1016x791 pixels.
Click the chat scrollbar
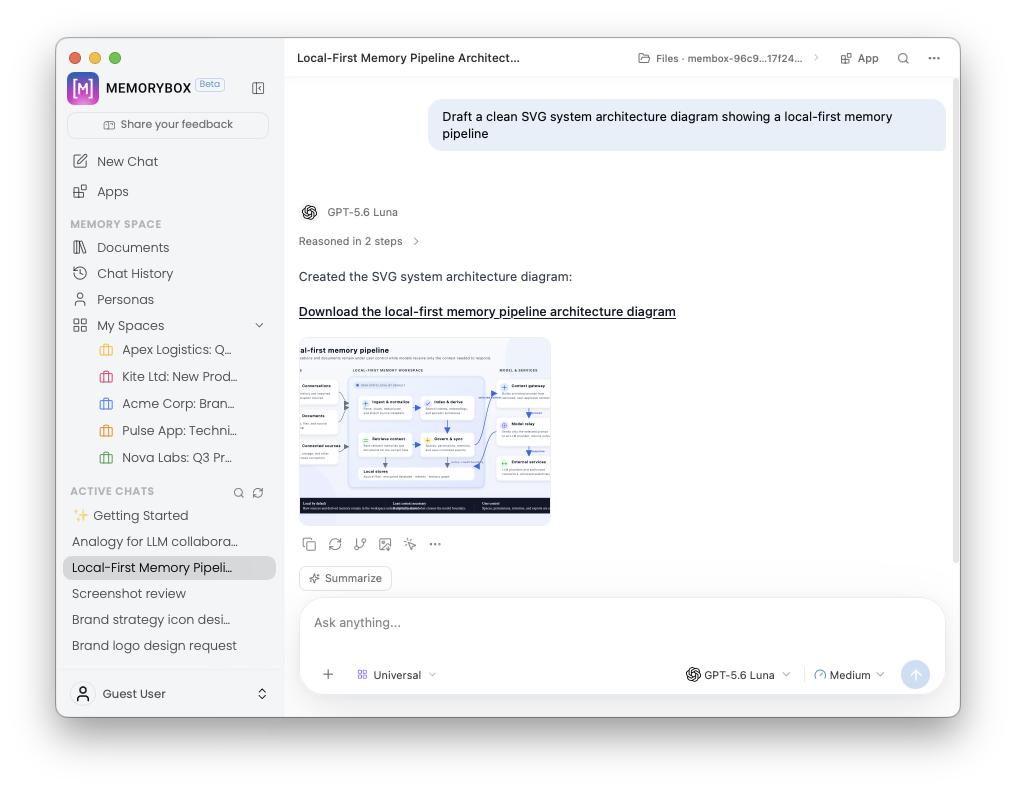(956, 321)
